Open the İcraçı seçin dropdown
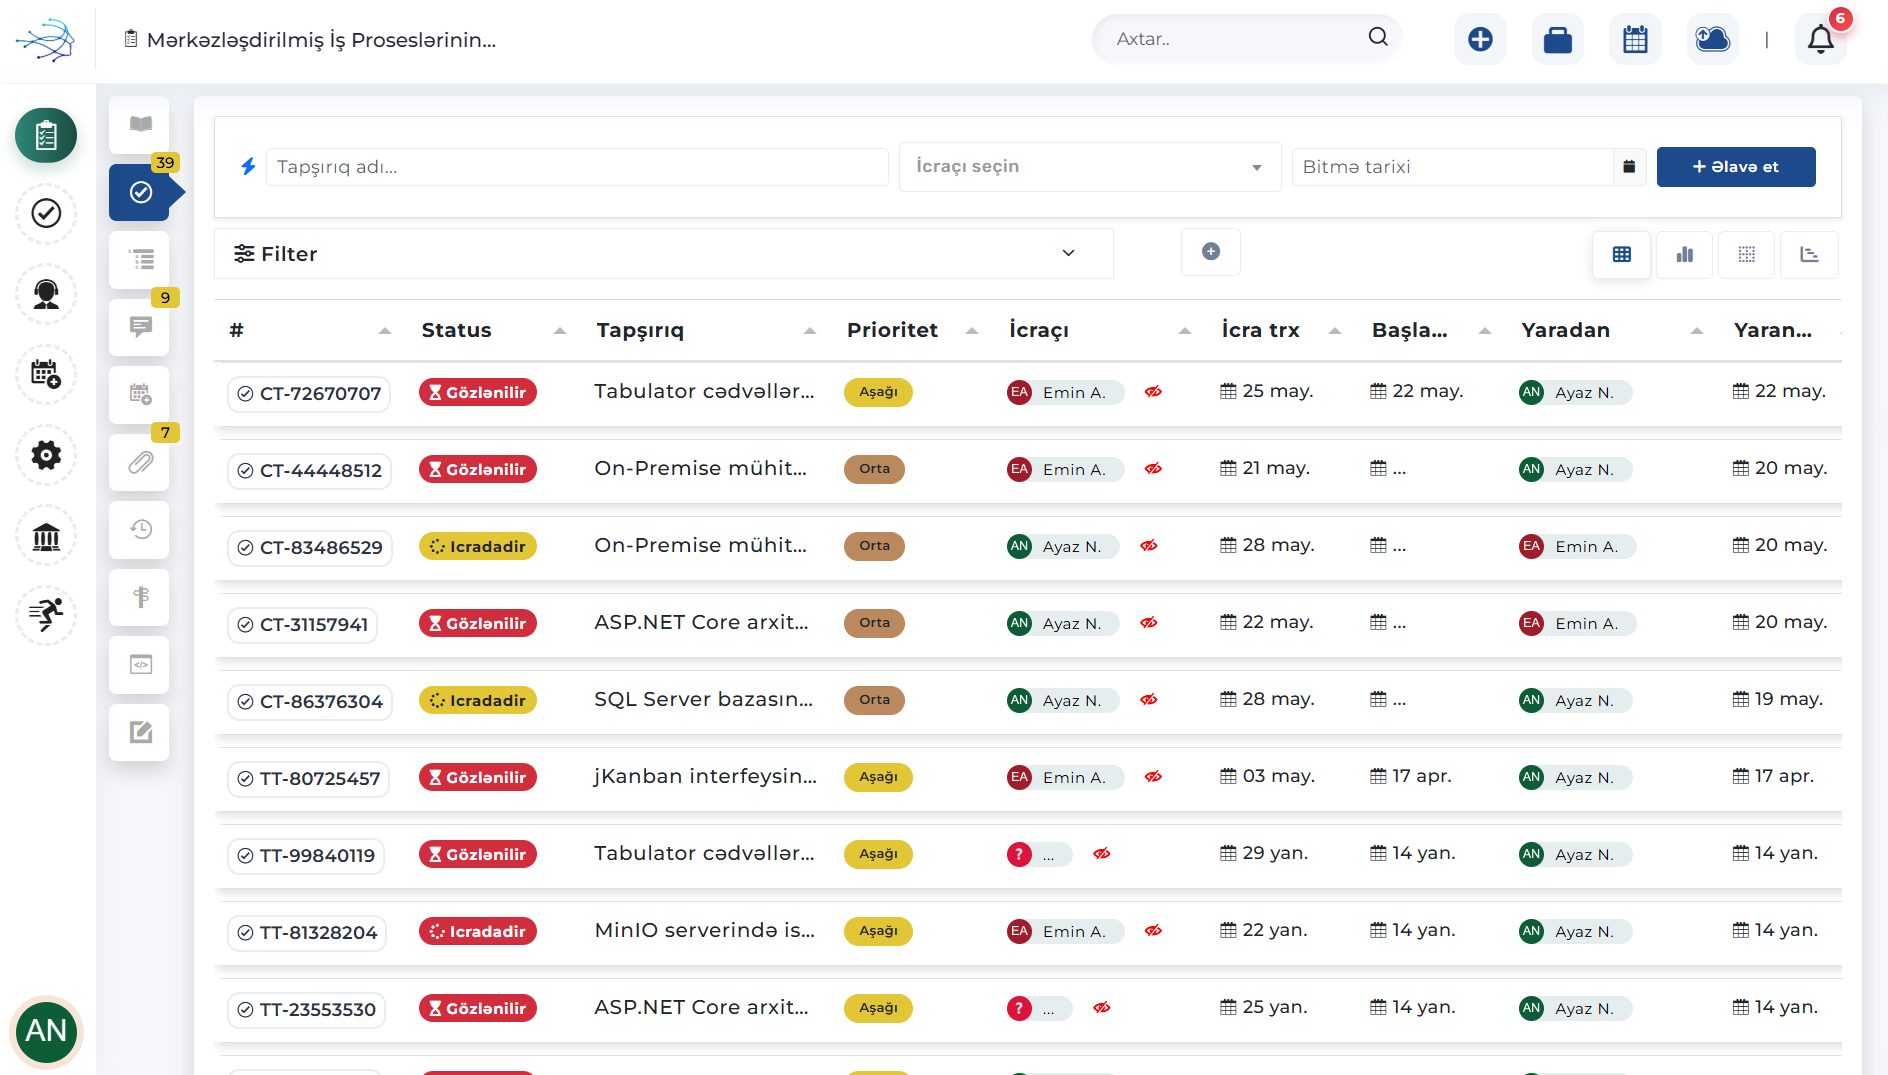This screenshot has width=1888, height=1075. 1089,167
